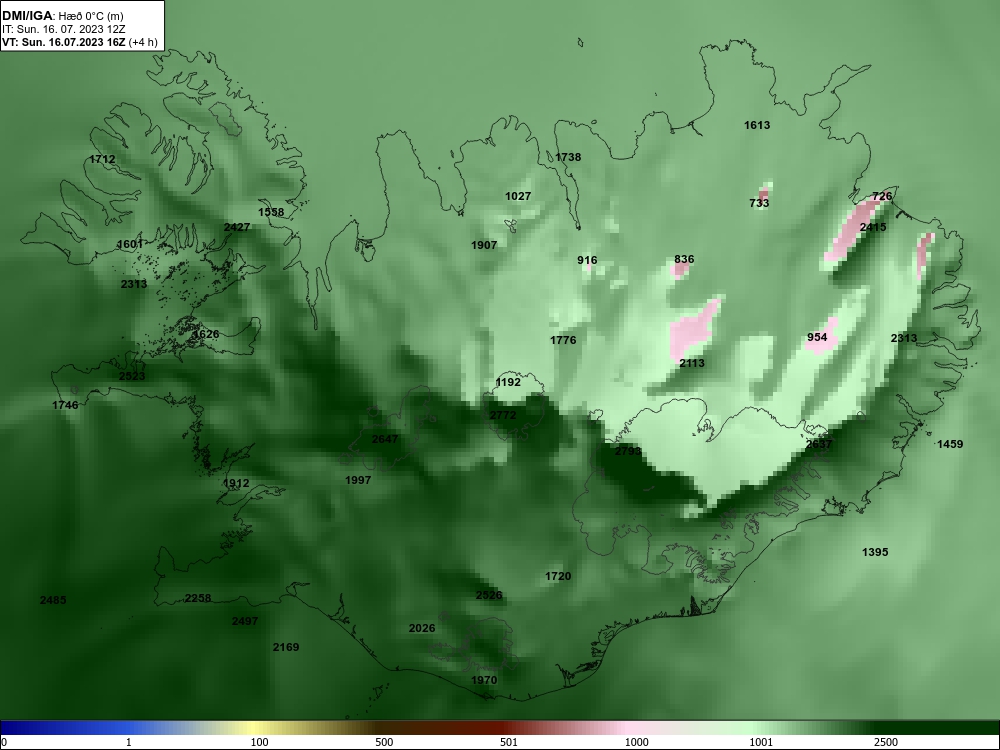The image size is (1000, 750).
Task: Click the legend tick label 100
Action: click(x=259, y=742)
